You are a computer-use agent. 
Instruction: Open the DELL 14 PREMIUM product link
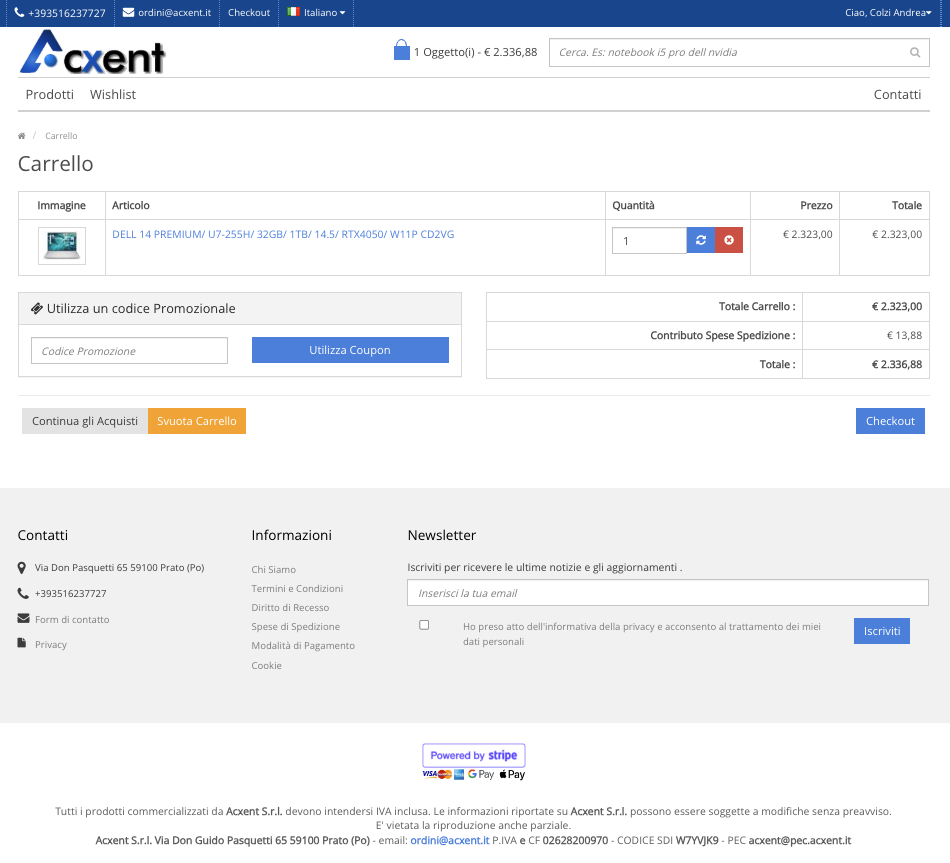pyautogui.click(x=283, y=234)
